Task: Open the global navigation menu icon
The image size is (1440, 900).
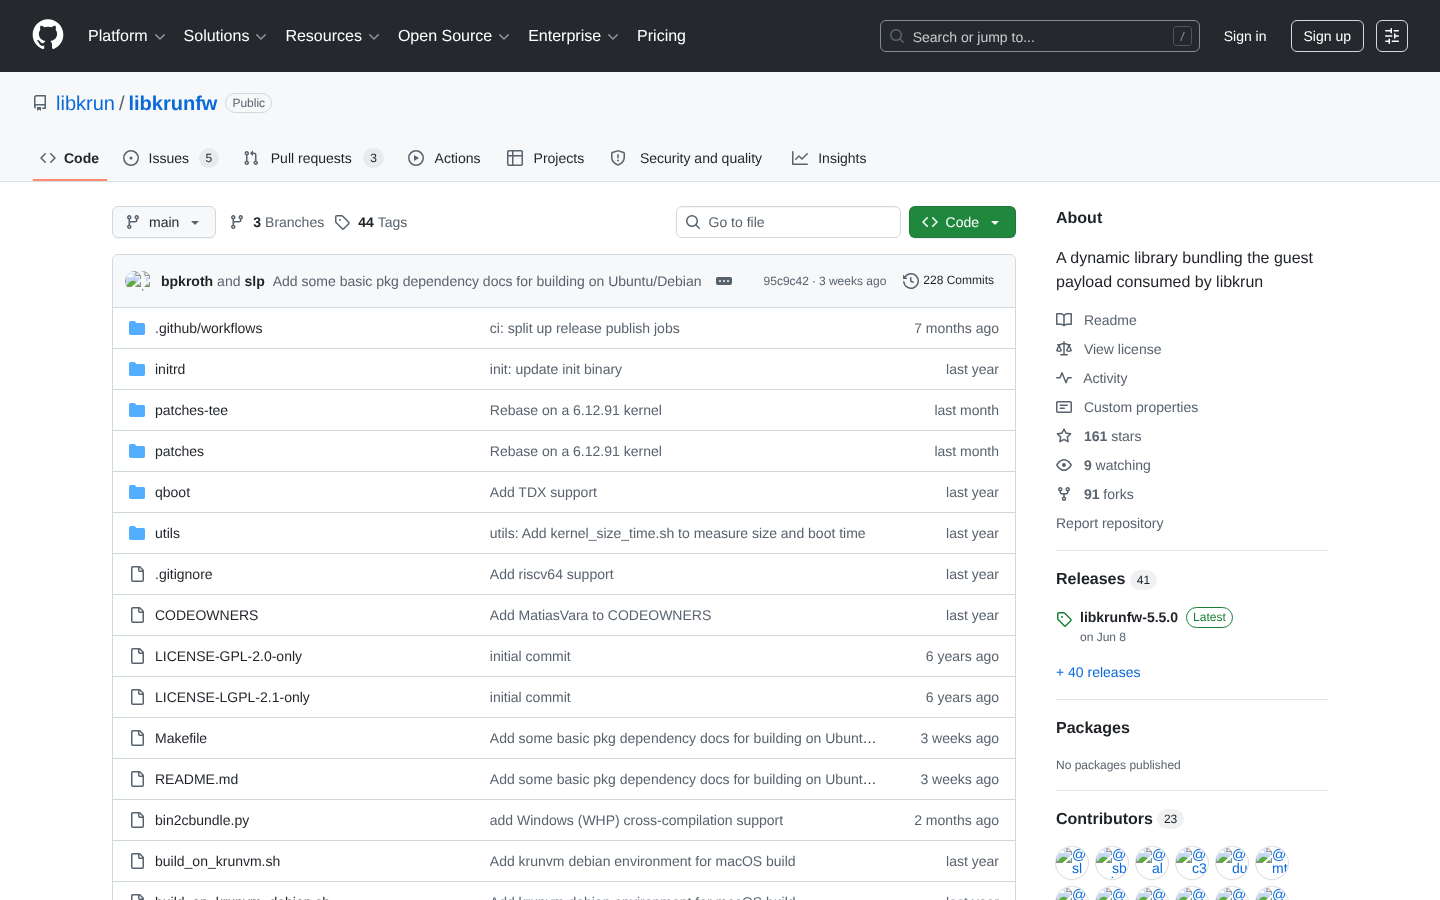Action: click(x=1392, y=36)
